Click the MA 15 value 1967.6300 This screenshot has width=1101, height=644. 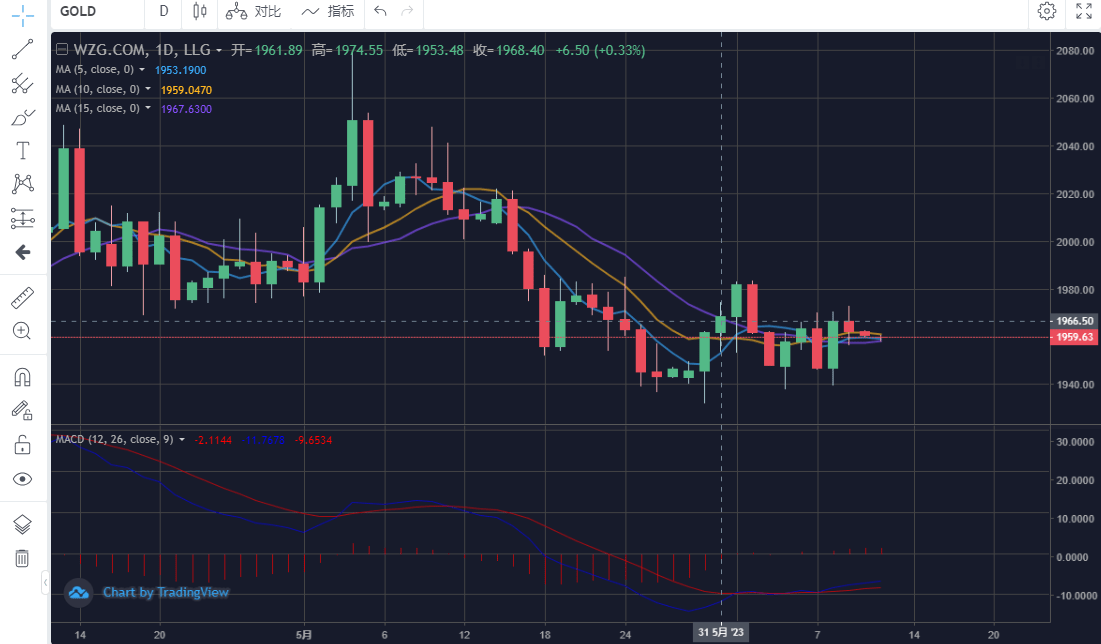pos(186,109)
